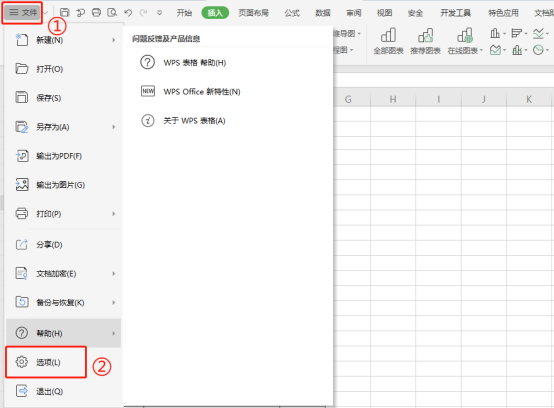The height and width of the screenshot is (408, 554).
Task: Click the printer icon of 打印(P)
Action: (22, 213)
